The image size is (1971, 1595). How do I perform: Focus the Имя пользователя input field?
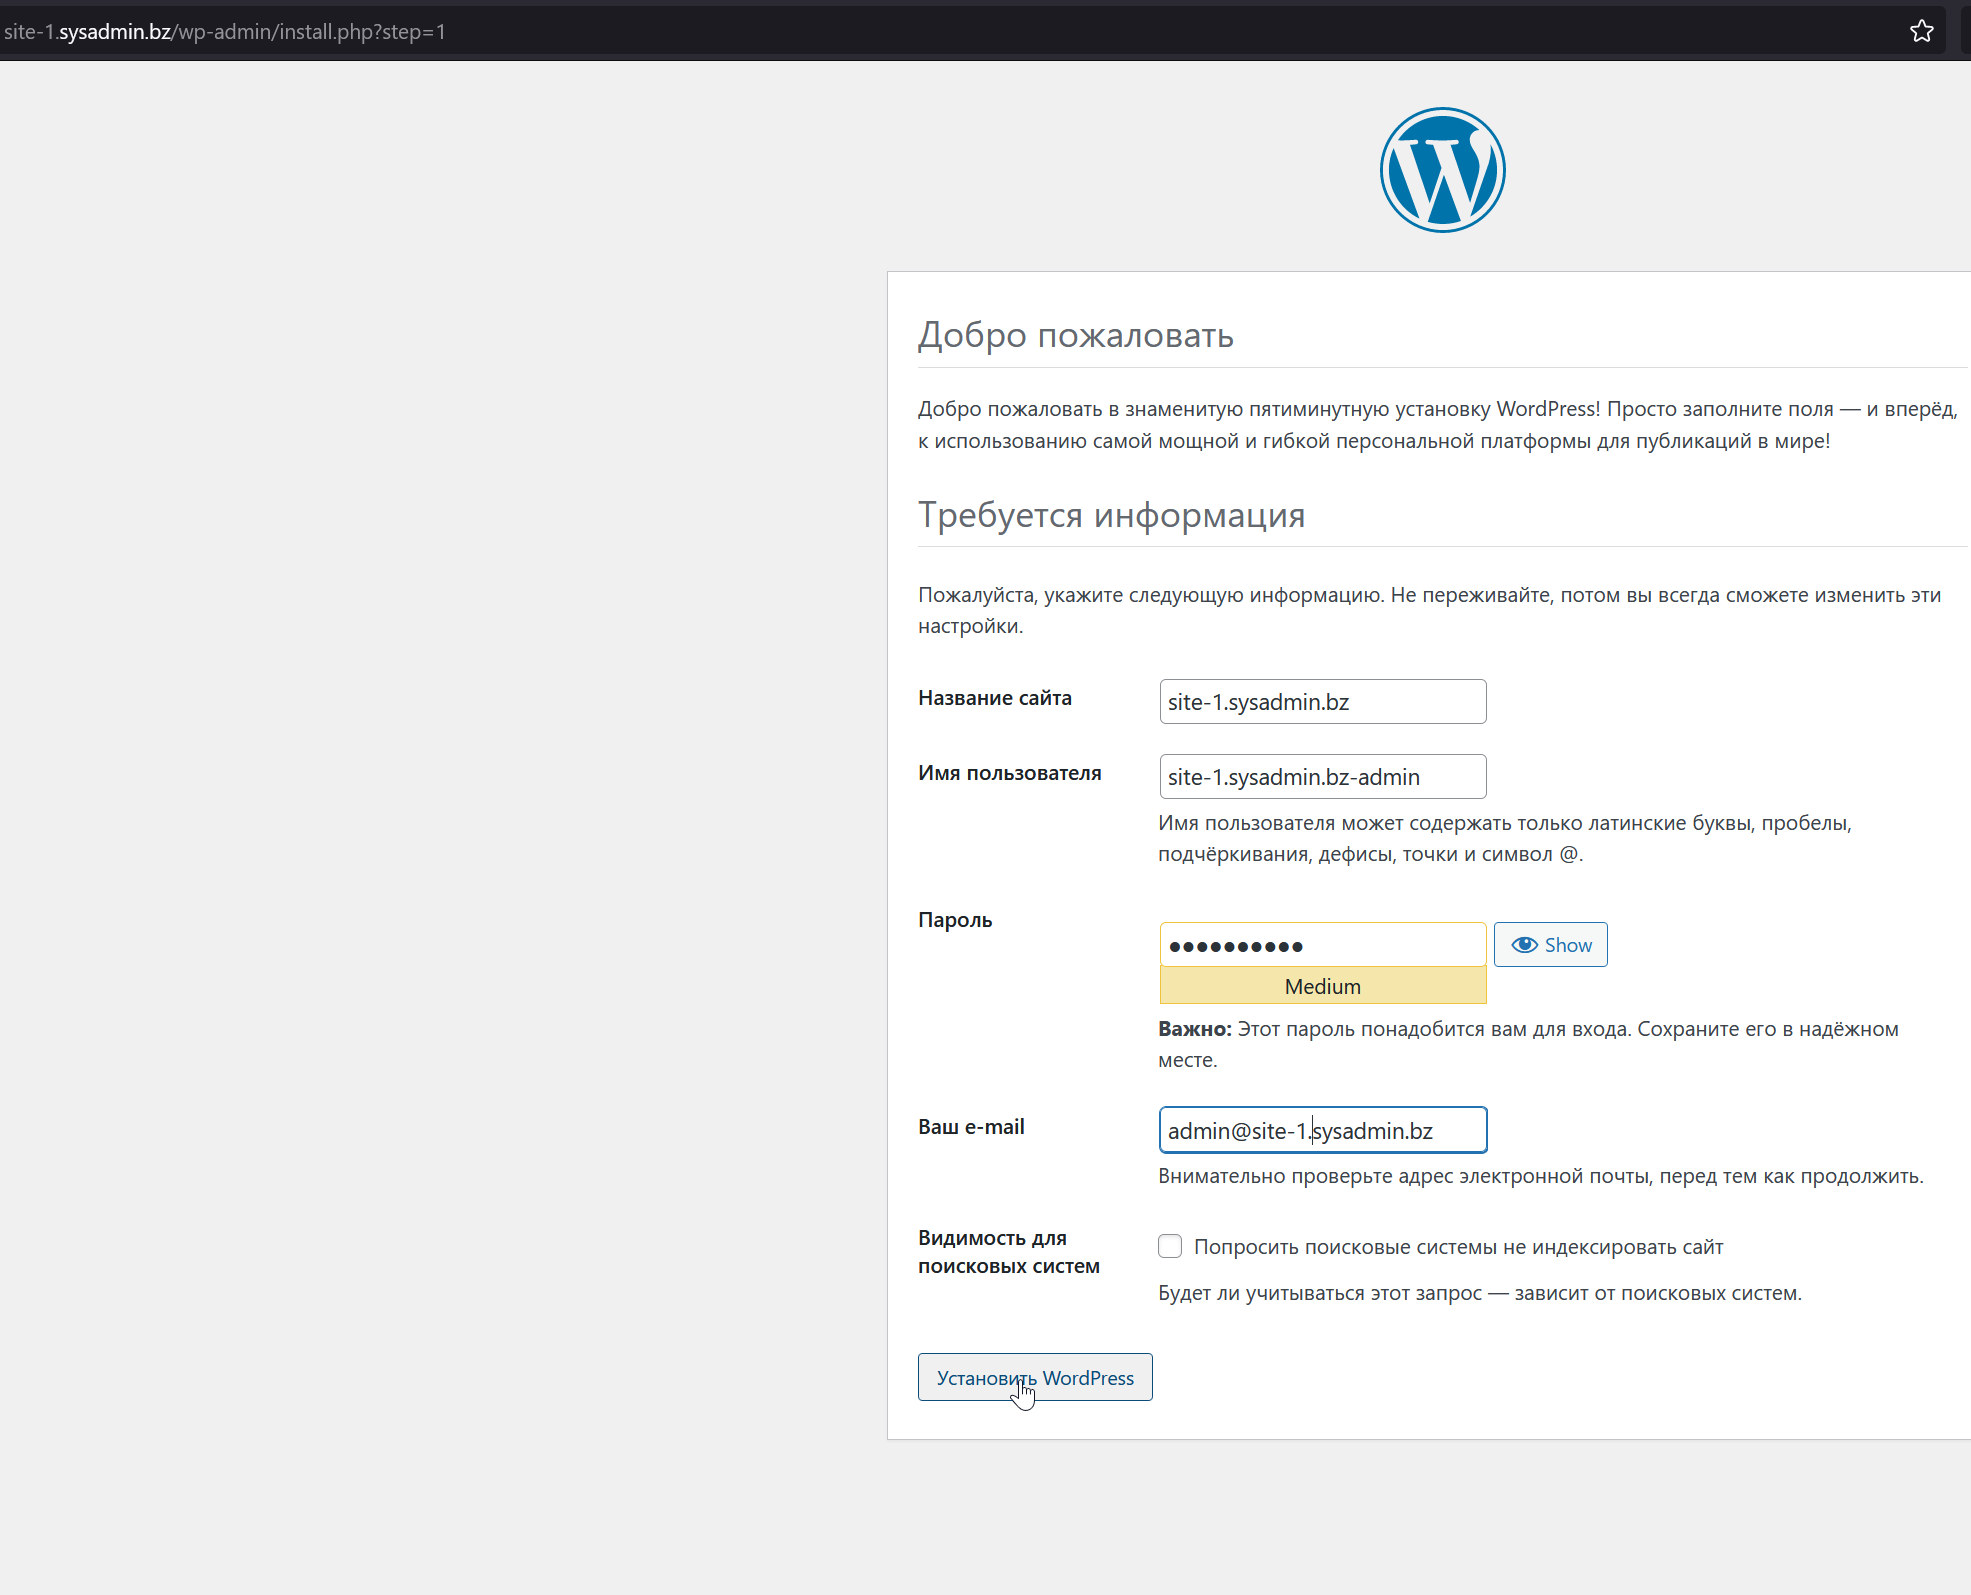[1322, 777]
